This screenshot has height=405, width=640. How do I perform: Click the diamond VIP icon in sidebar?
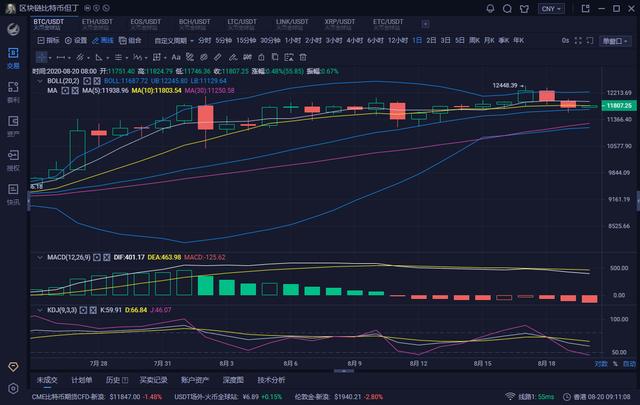tap(13, 367)
